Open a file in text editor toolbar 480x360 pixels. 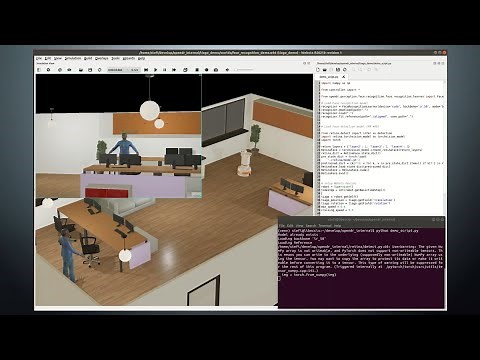[324, 70]
